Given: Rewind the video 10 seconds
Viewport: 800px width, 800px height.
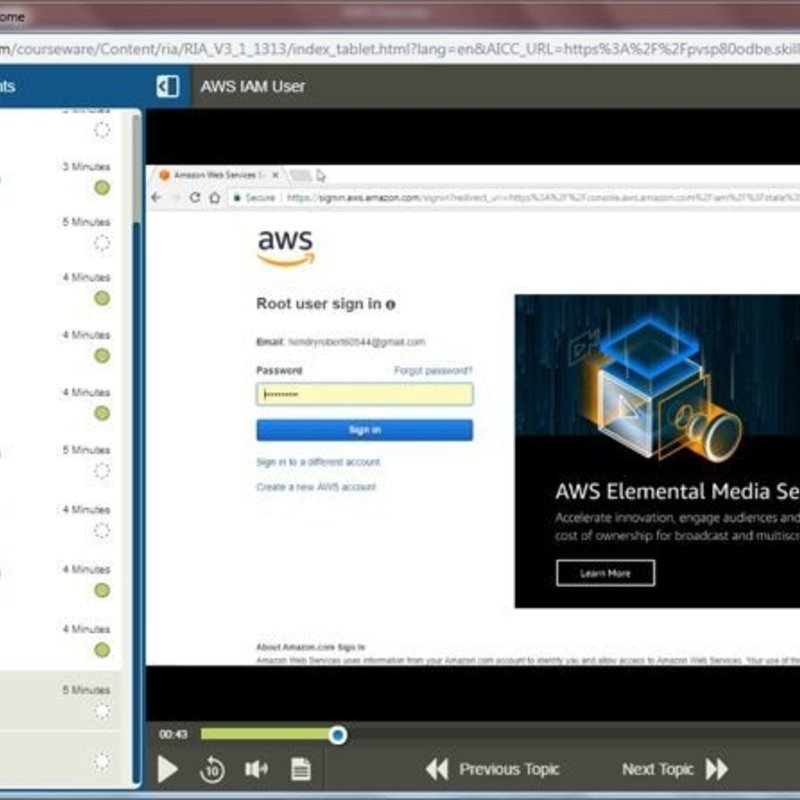Looking at the screenshot, I should (x=212, y=769).
